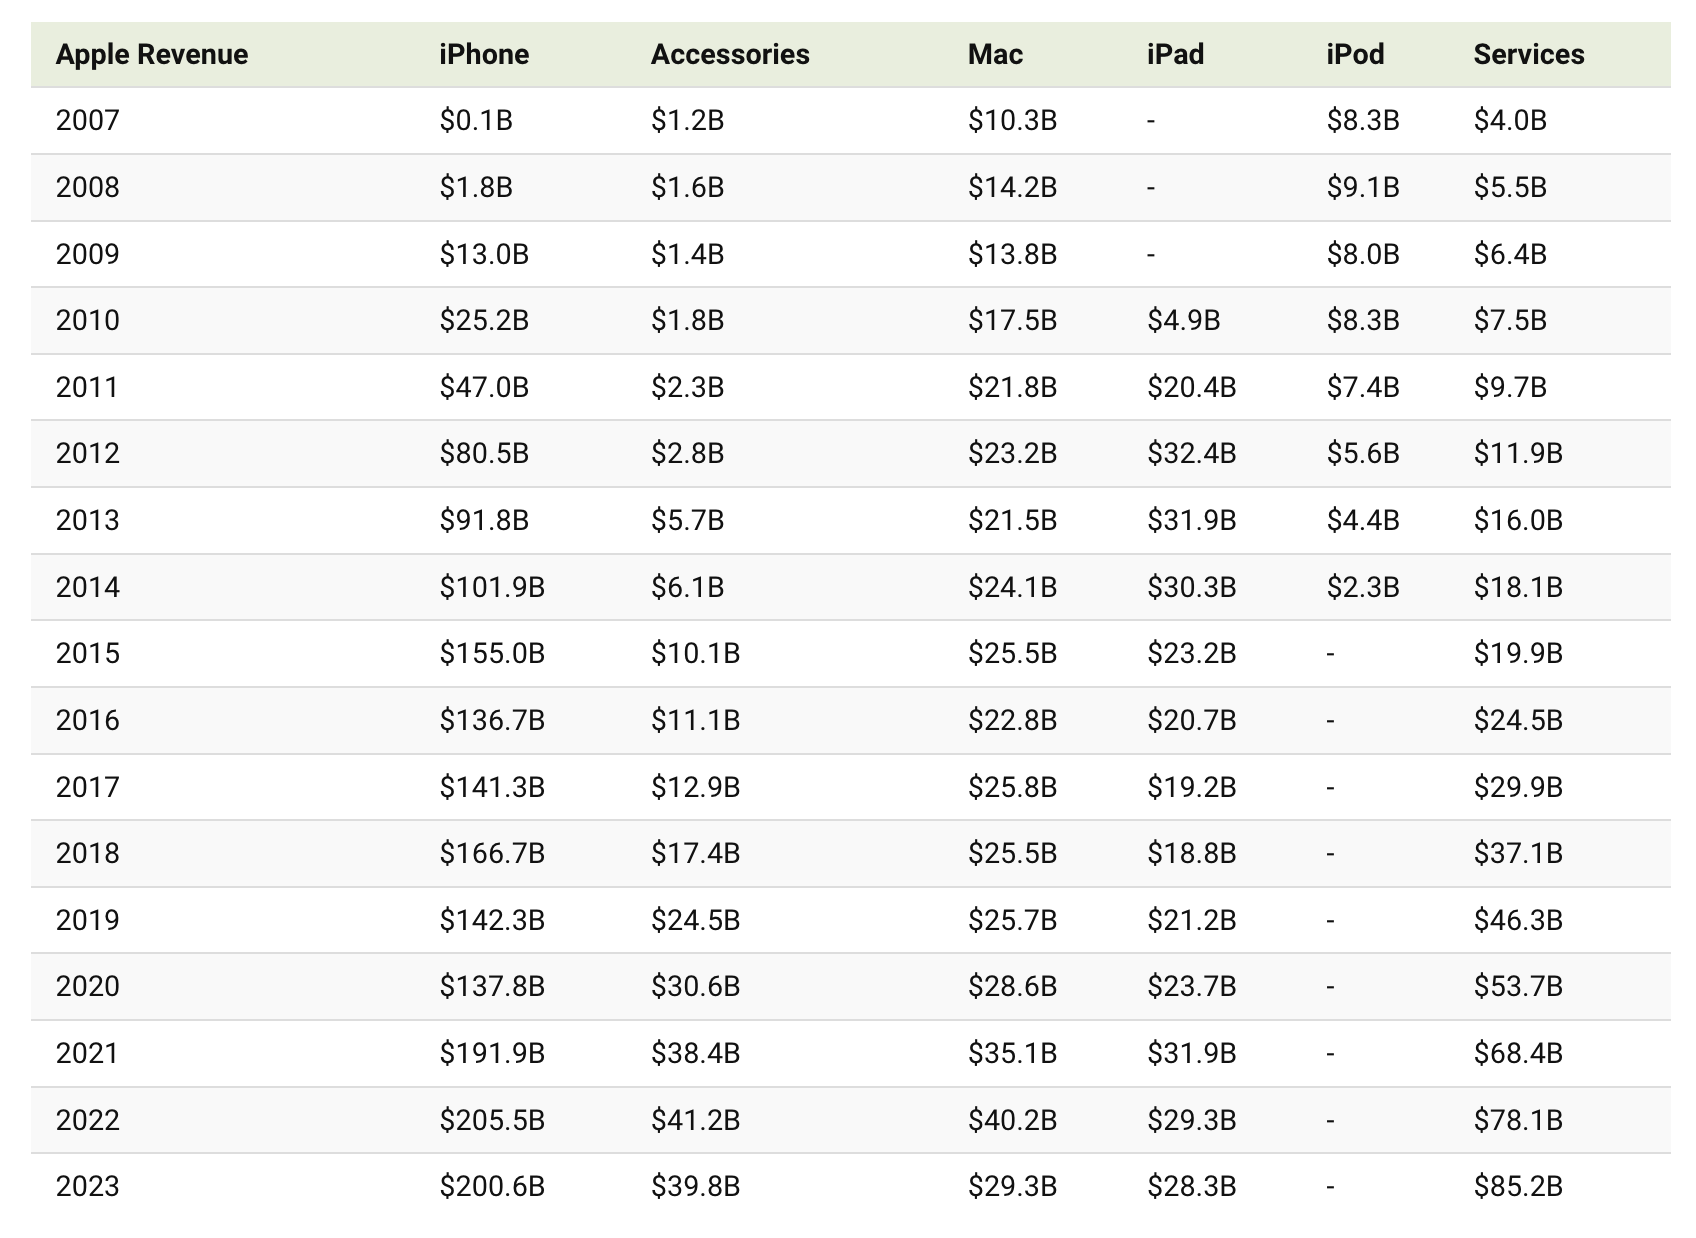
Task: Click the 2022 iPhone revenue $205.5B cell
Action: pyautogui.click(x=492, y=1120)
